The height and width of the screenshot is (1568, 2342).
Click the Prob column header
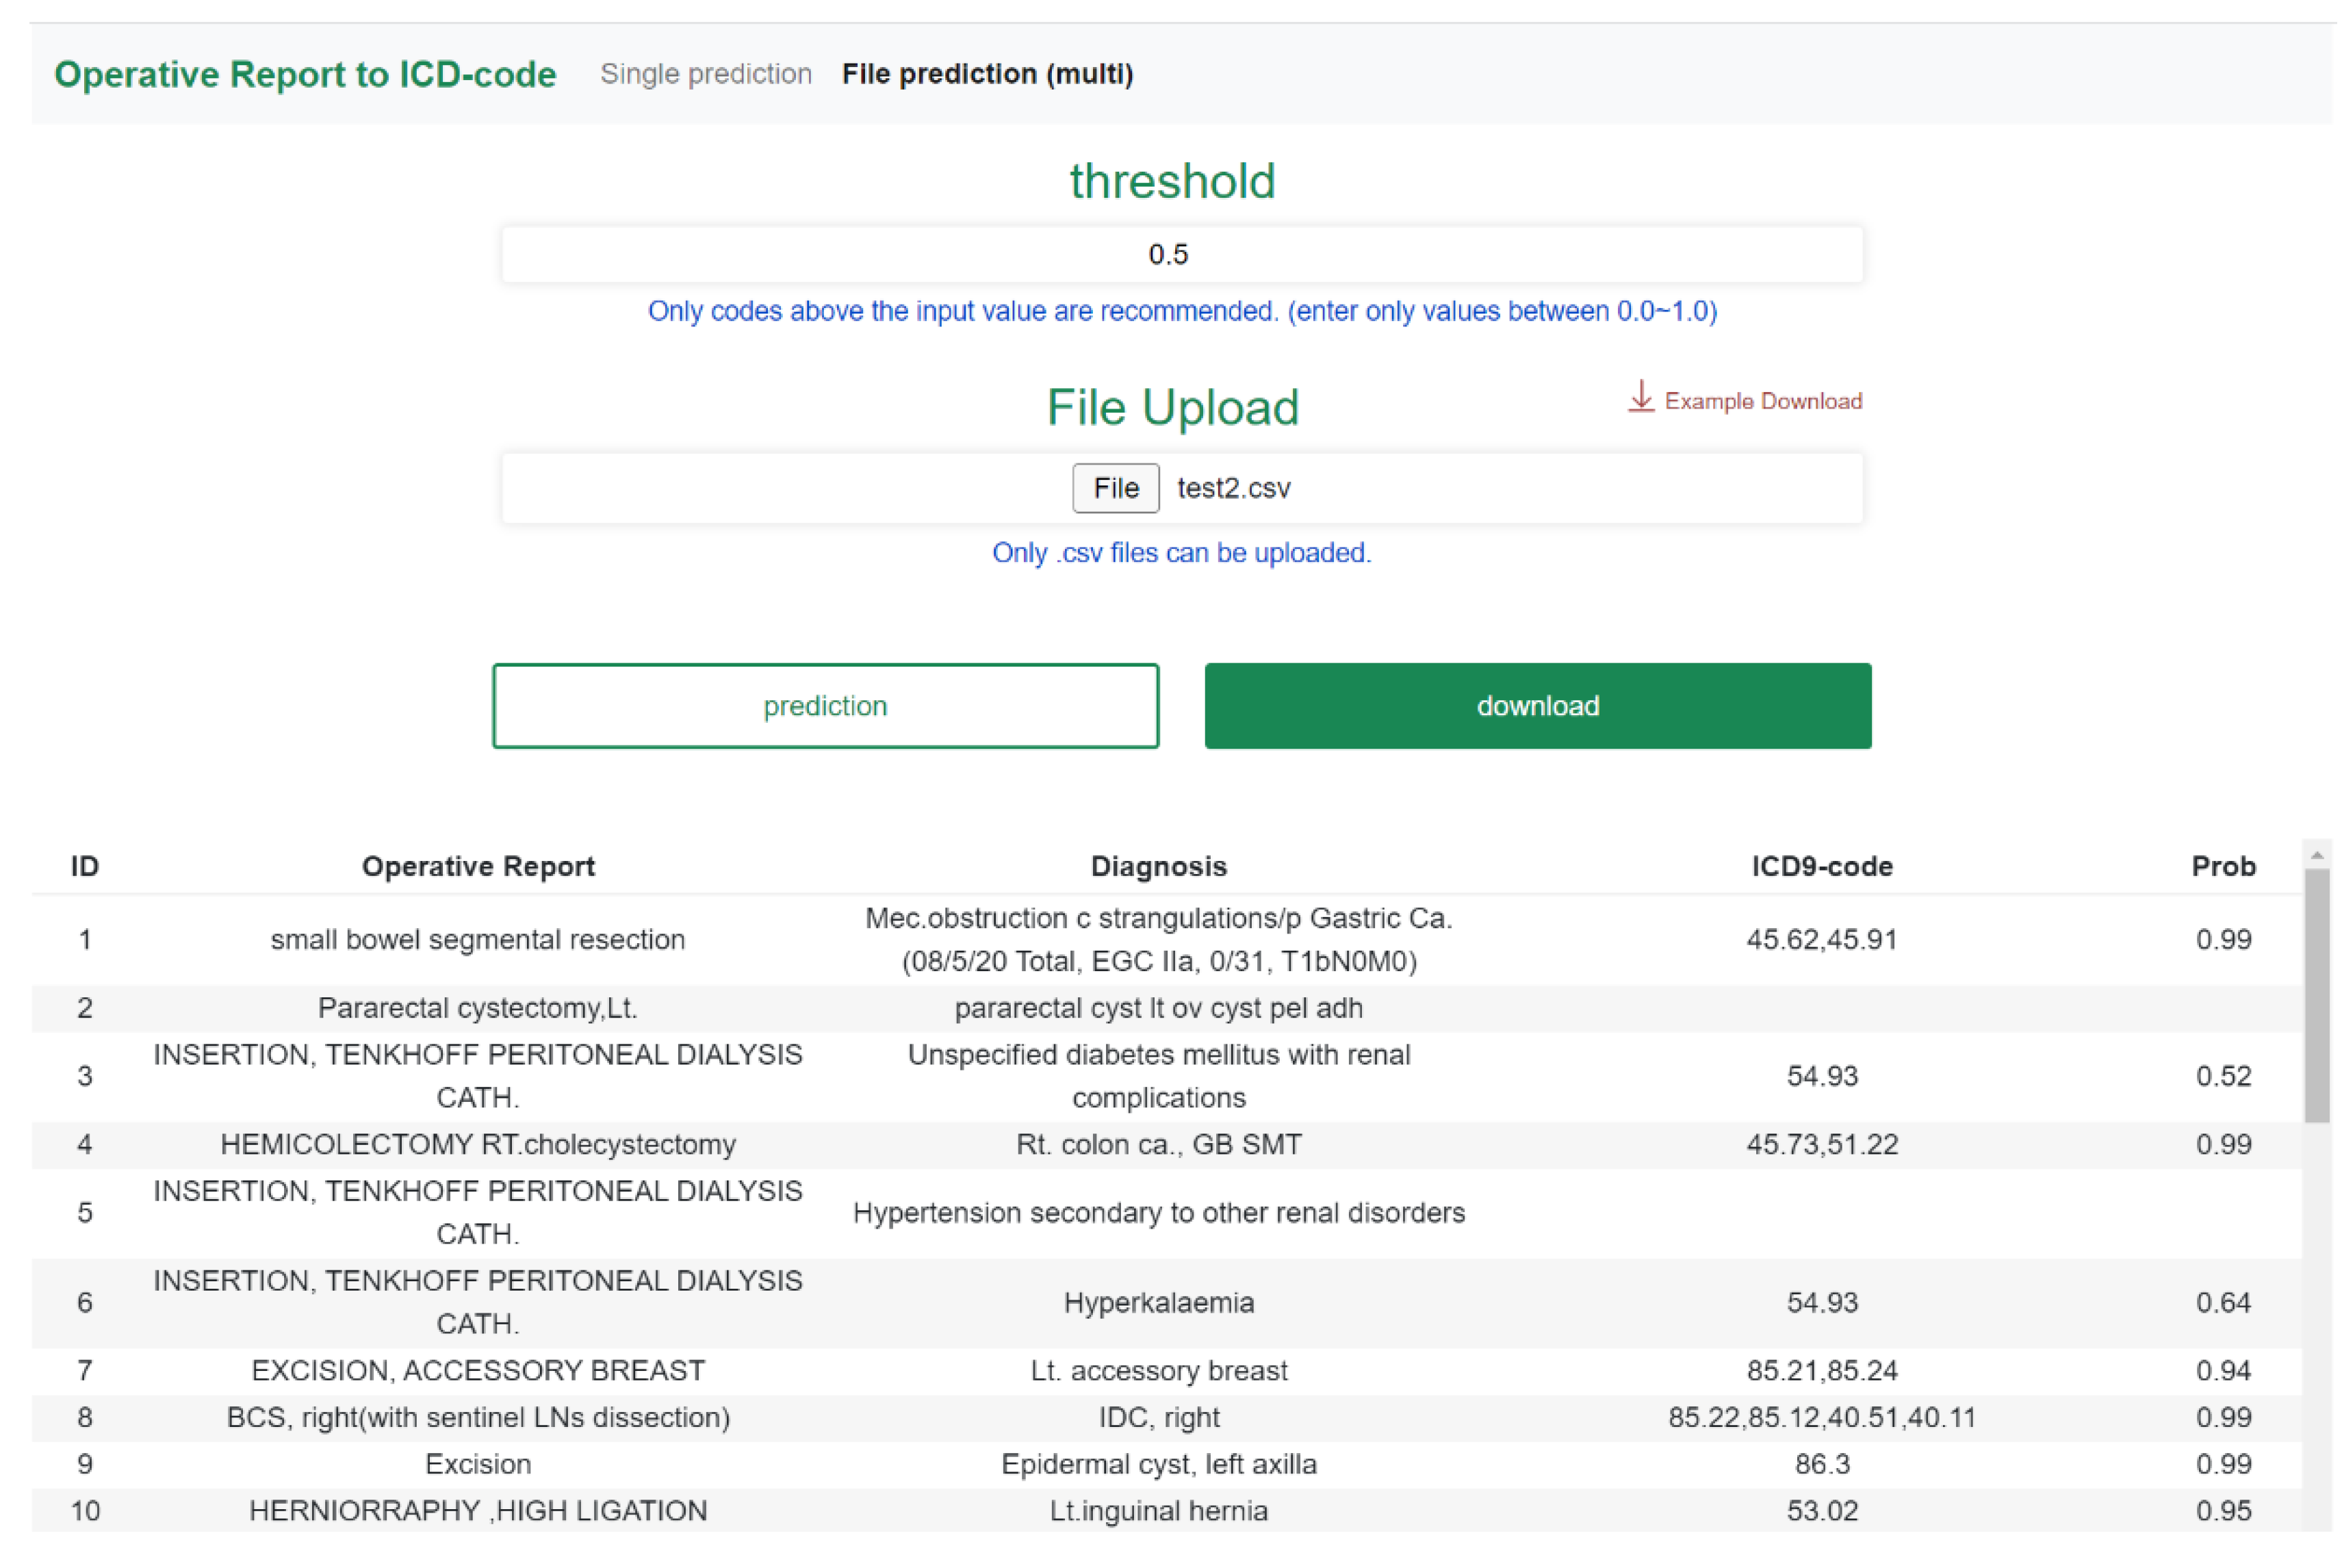click(x=2222, y=866)
